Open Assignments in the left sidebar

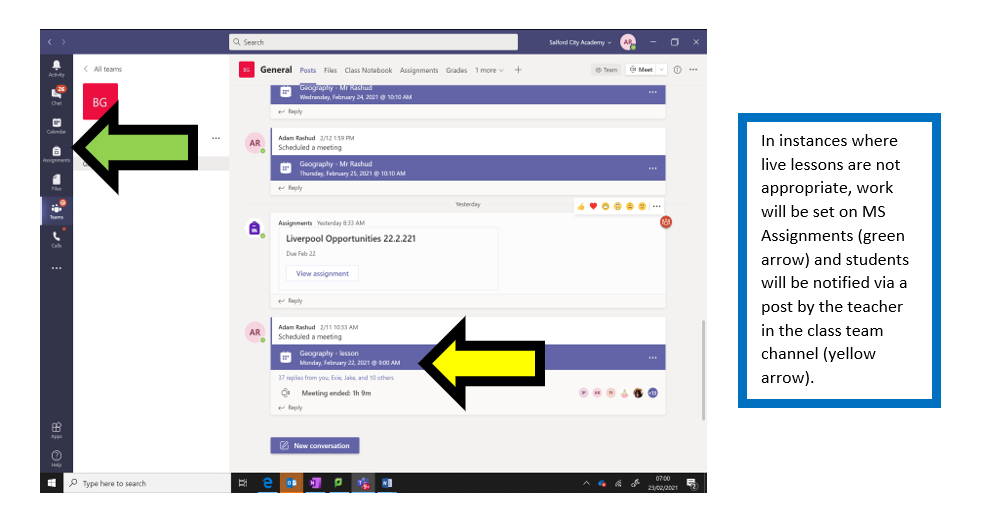[x=56, y=154]
